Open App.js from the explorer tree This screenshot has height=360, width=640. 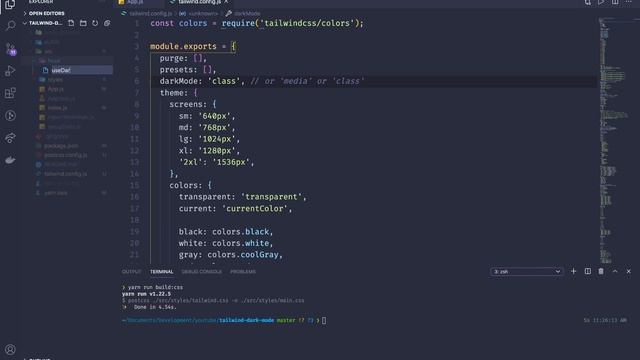pos(56,89)
